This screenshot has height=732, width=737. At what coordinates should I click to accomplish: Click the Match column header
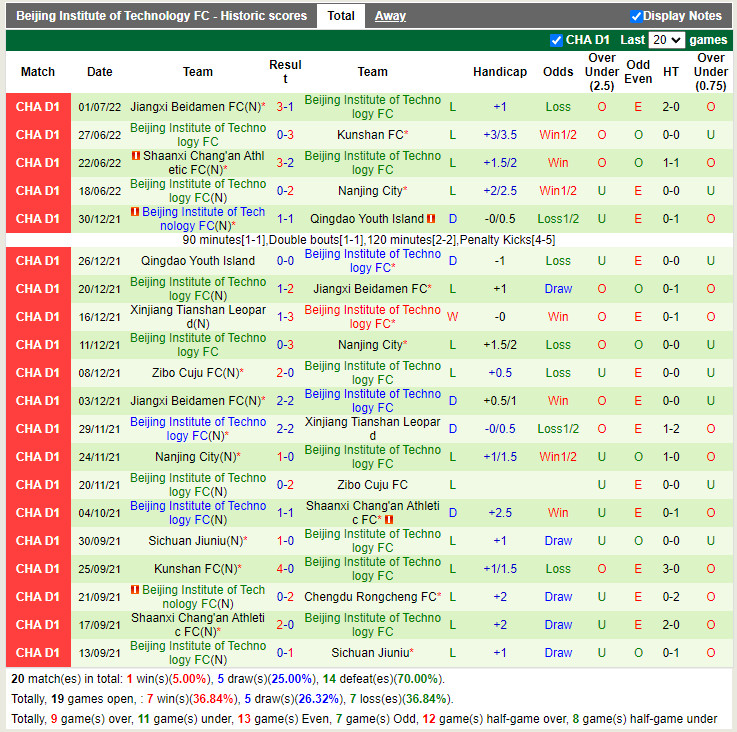[x=38, y=72]
